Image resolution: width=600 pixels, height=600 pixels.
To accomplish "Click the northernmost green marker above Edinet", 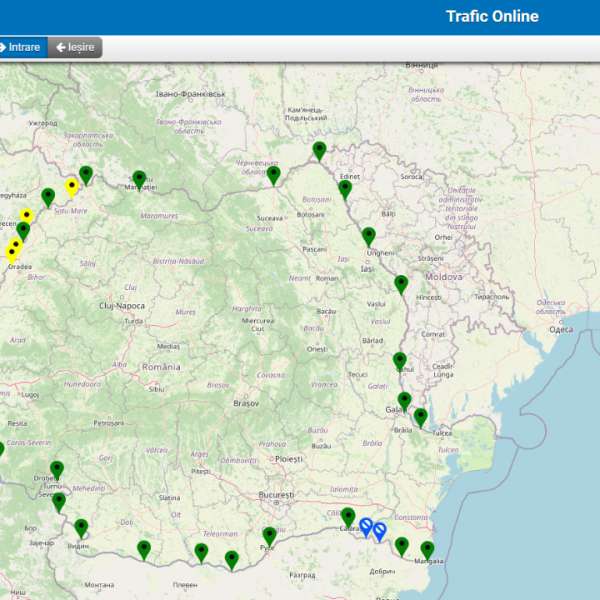I will tap(320, 151).
